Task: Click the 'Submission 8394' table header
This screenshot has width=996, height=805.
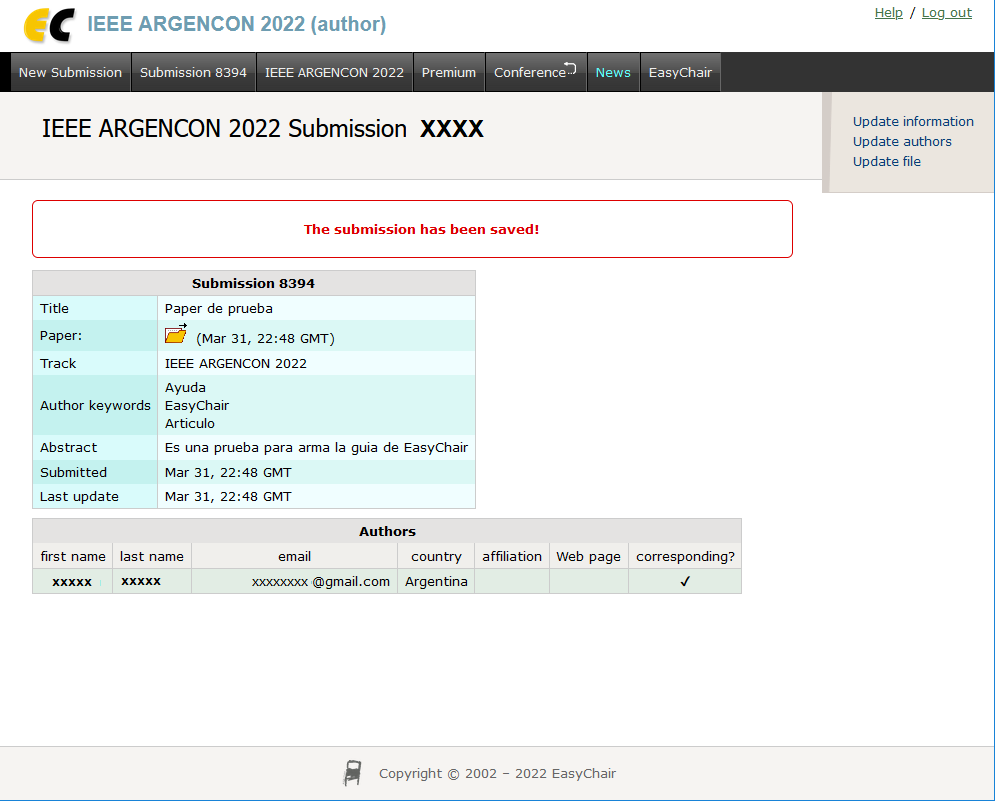Action: pos(253,283)
